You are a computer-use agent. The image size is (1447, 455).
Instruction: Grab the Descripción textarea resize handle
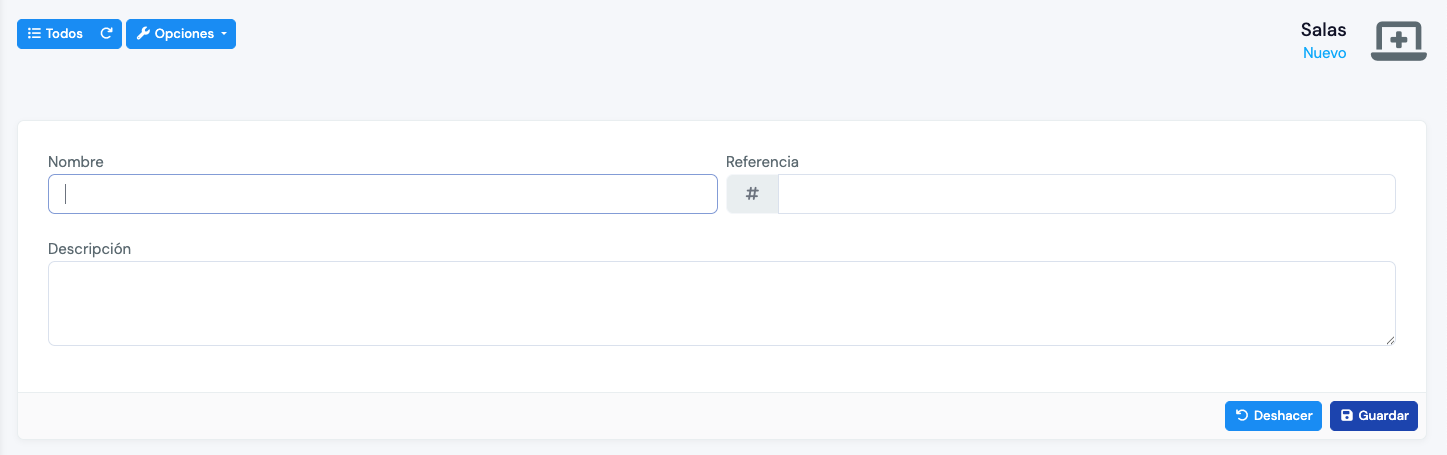click(x=1390, y=340)
